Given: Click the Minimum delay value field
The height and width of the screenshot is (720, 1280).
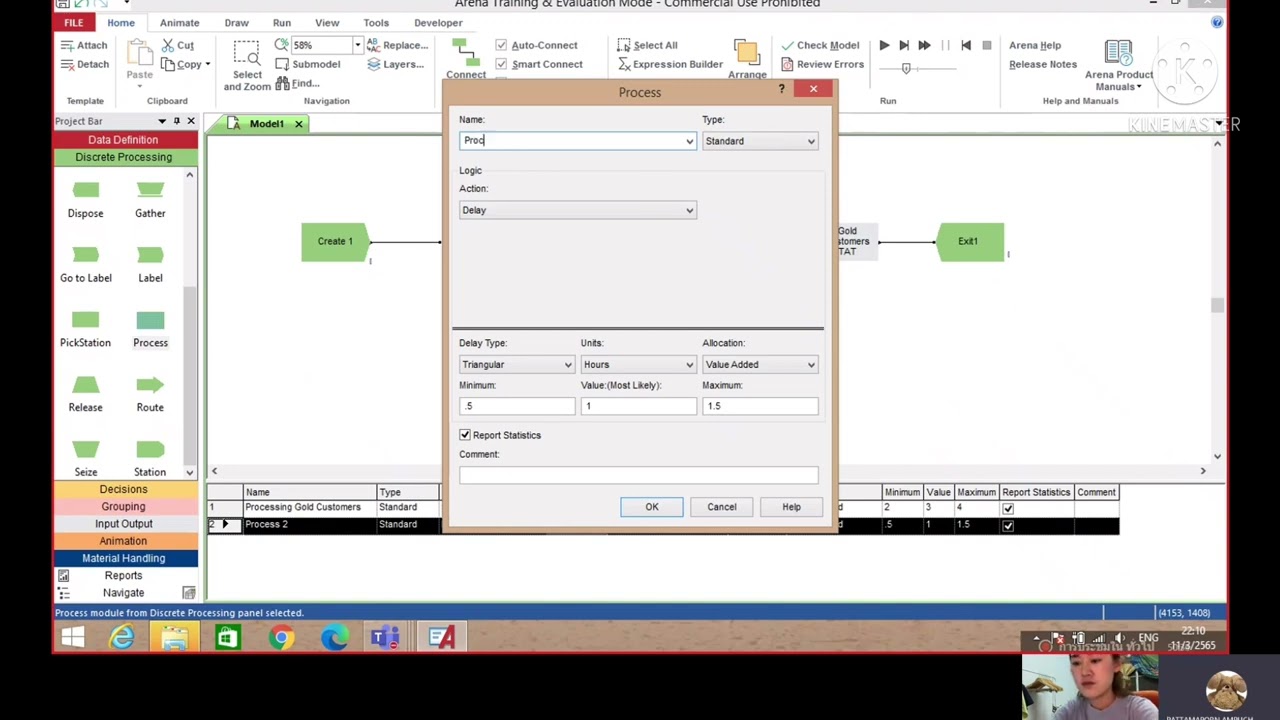Looking at the screenshot, I should [517, 406].
